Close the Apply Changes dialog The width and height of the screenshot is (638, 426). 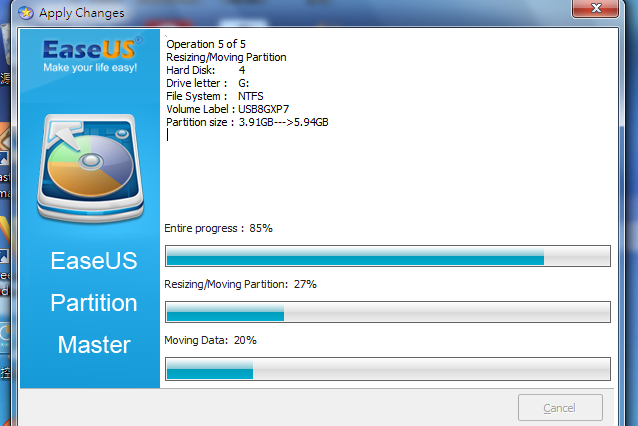click(596, 8)
